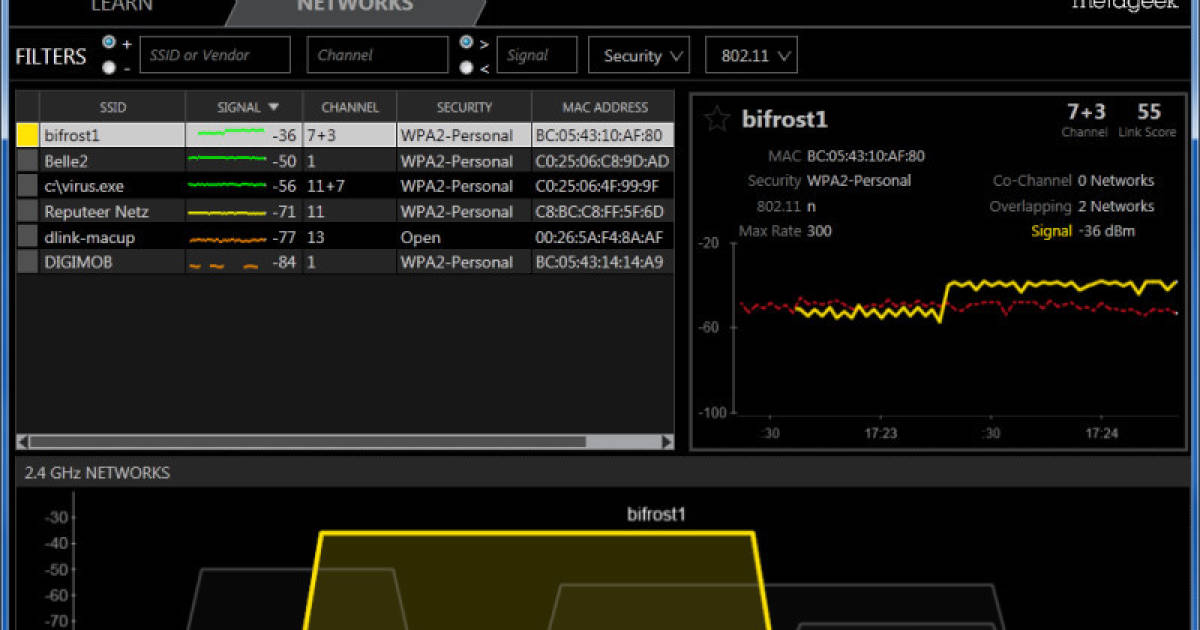Select the greater-than signal radio button
Image resolution: width=1200 pixels, height=630 pixels.
466,42
